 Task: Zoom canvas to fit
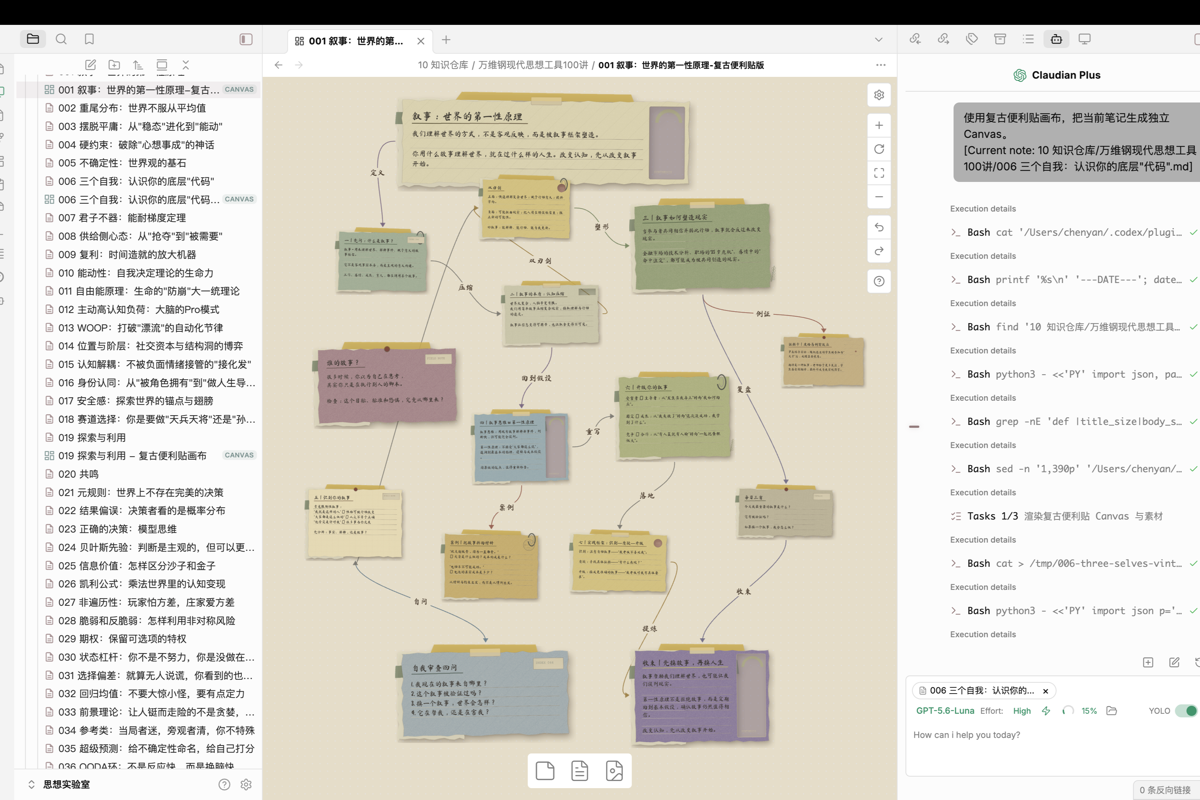coord(879,173)
